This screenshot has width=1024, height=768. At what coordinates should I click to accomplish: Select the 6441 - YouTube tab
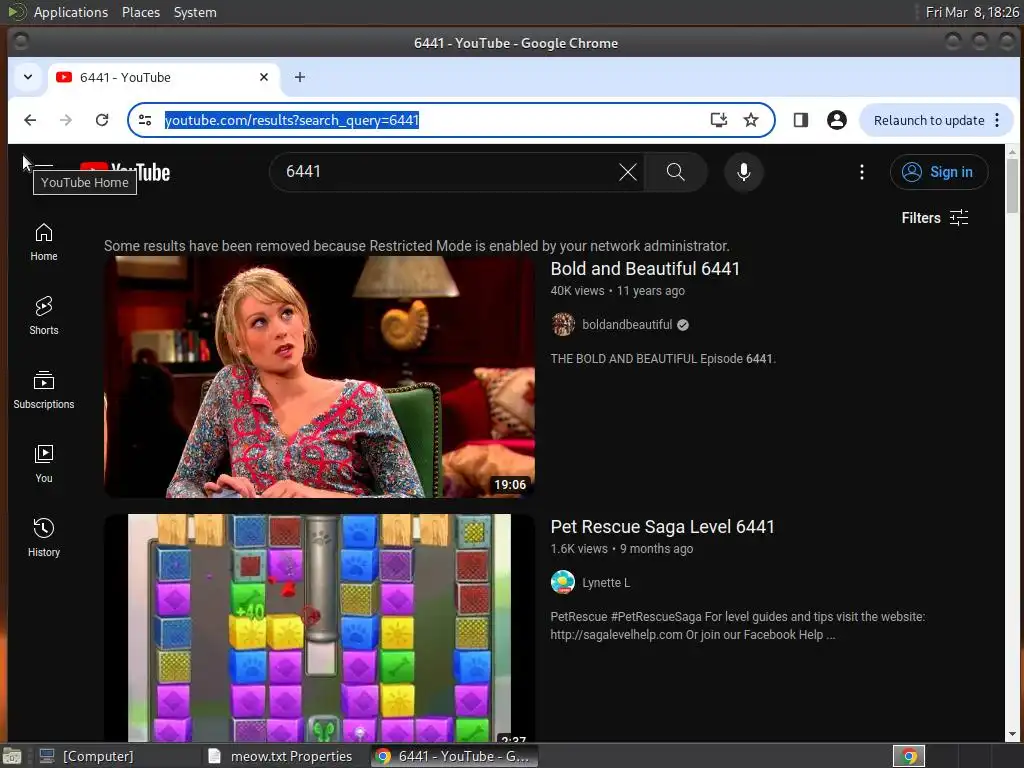coord(163,77)
